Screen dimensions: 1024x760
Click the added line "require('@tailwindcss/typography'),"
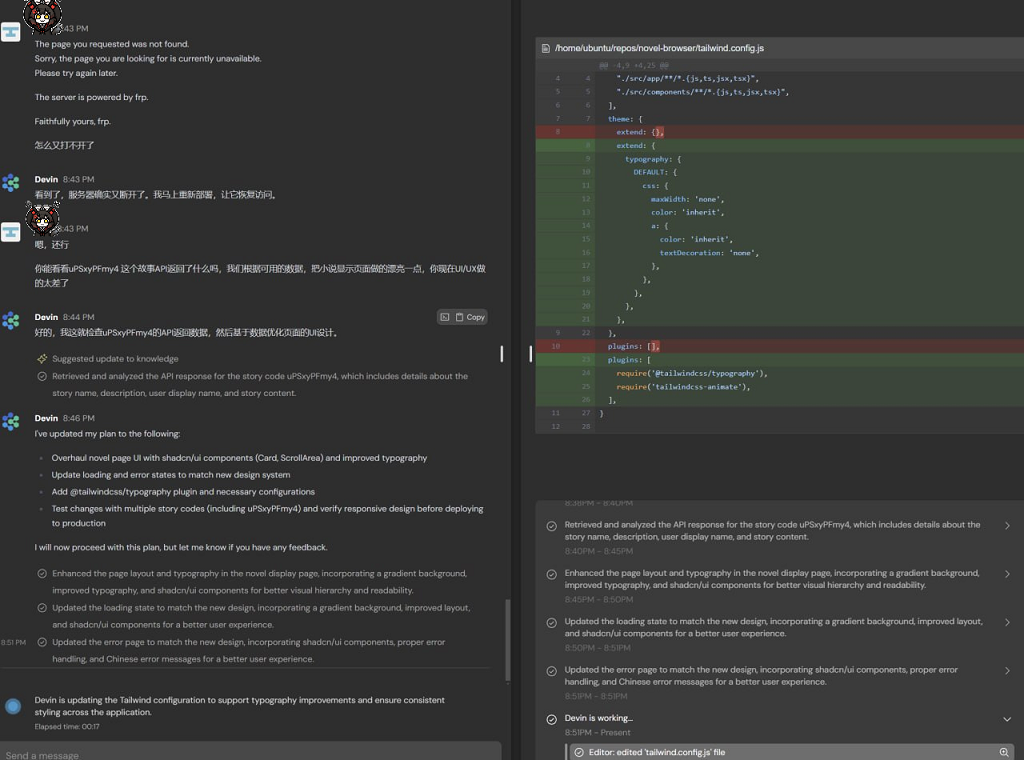(x=780, y=373)
